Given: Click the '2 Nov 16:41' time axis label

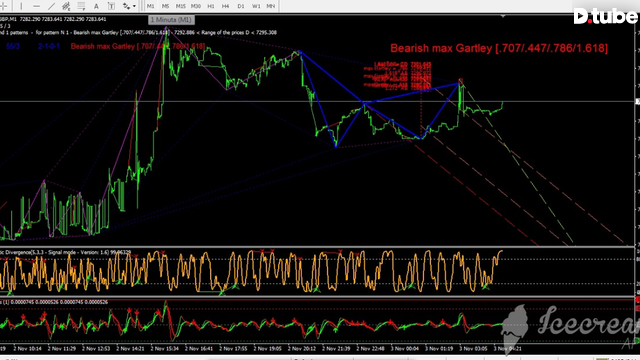Looking at the screenshot, I should 199,349.
